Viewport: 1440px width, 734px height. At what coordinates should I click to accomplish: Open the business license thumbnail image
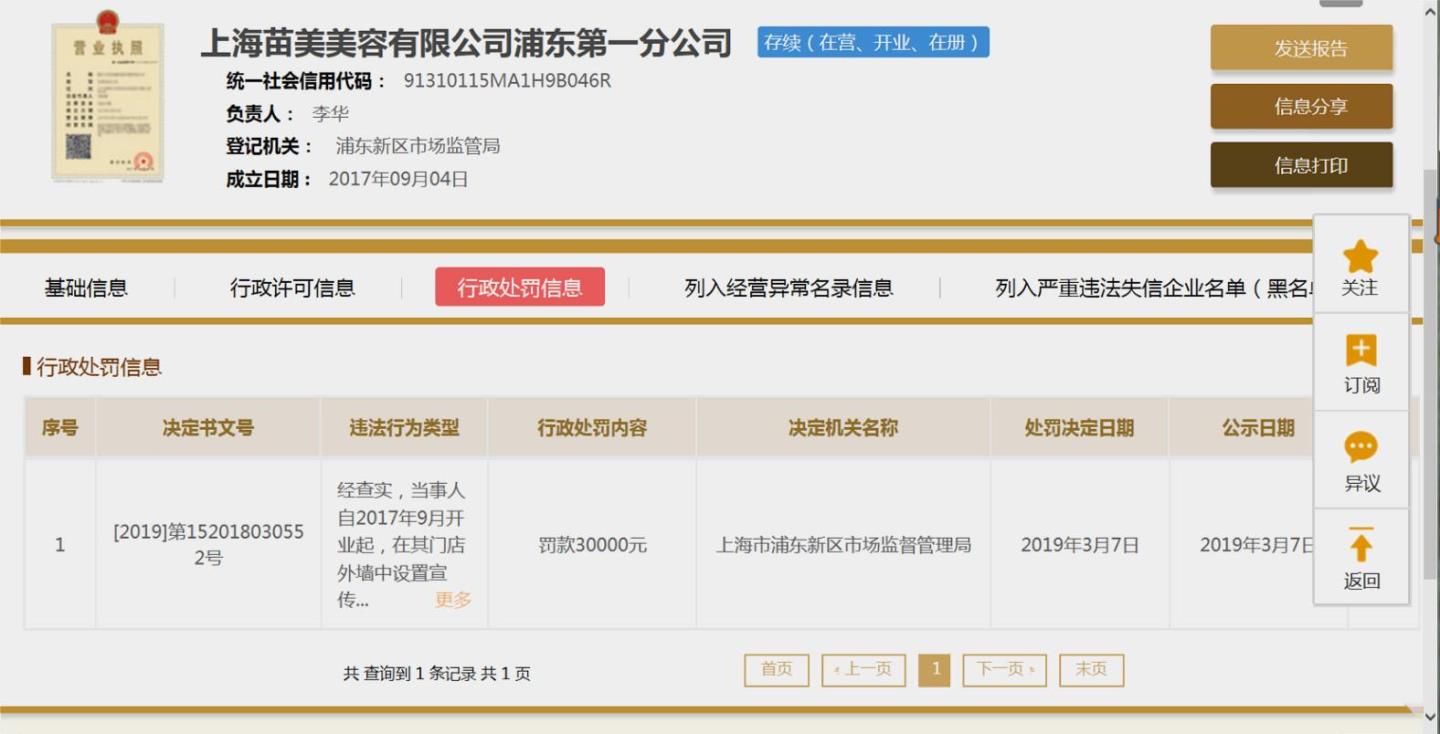coord(108,96)
